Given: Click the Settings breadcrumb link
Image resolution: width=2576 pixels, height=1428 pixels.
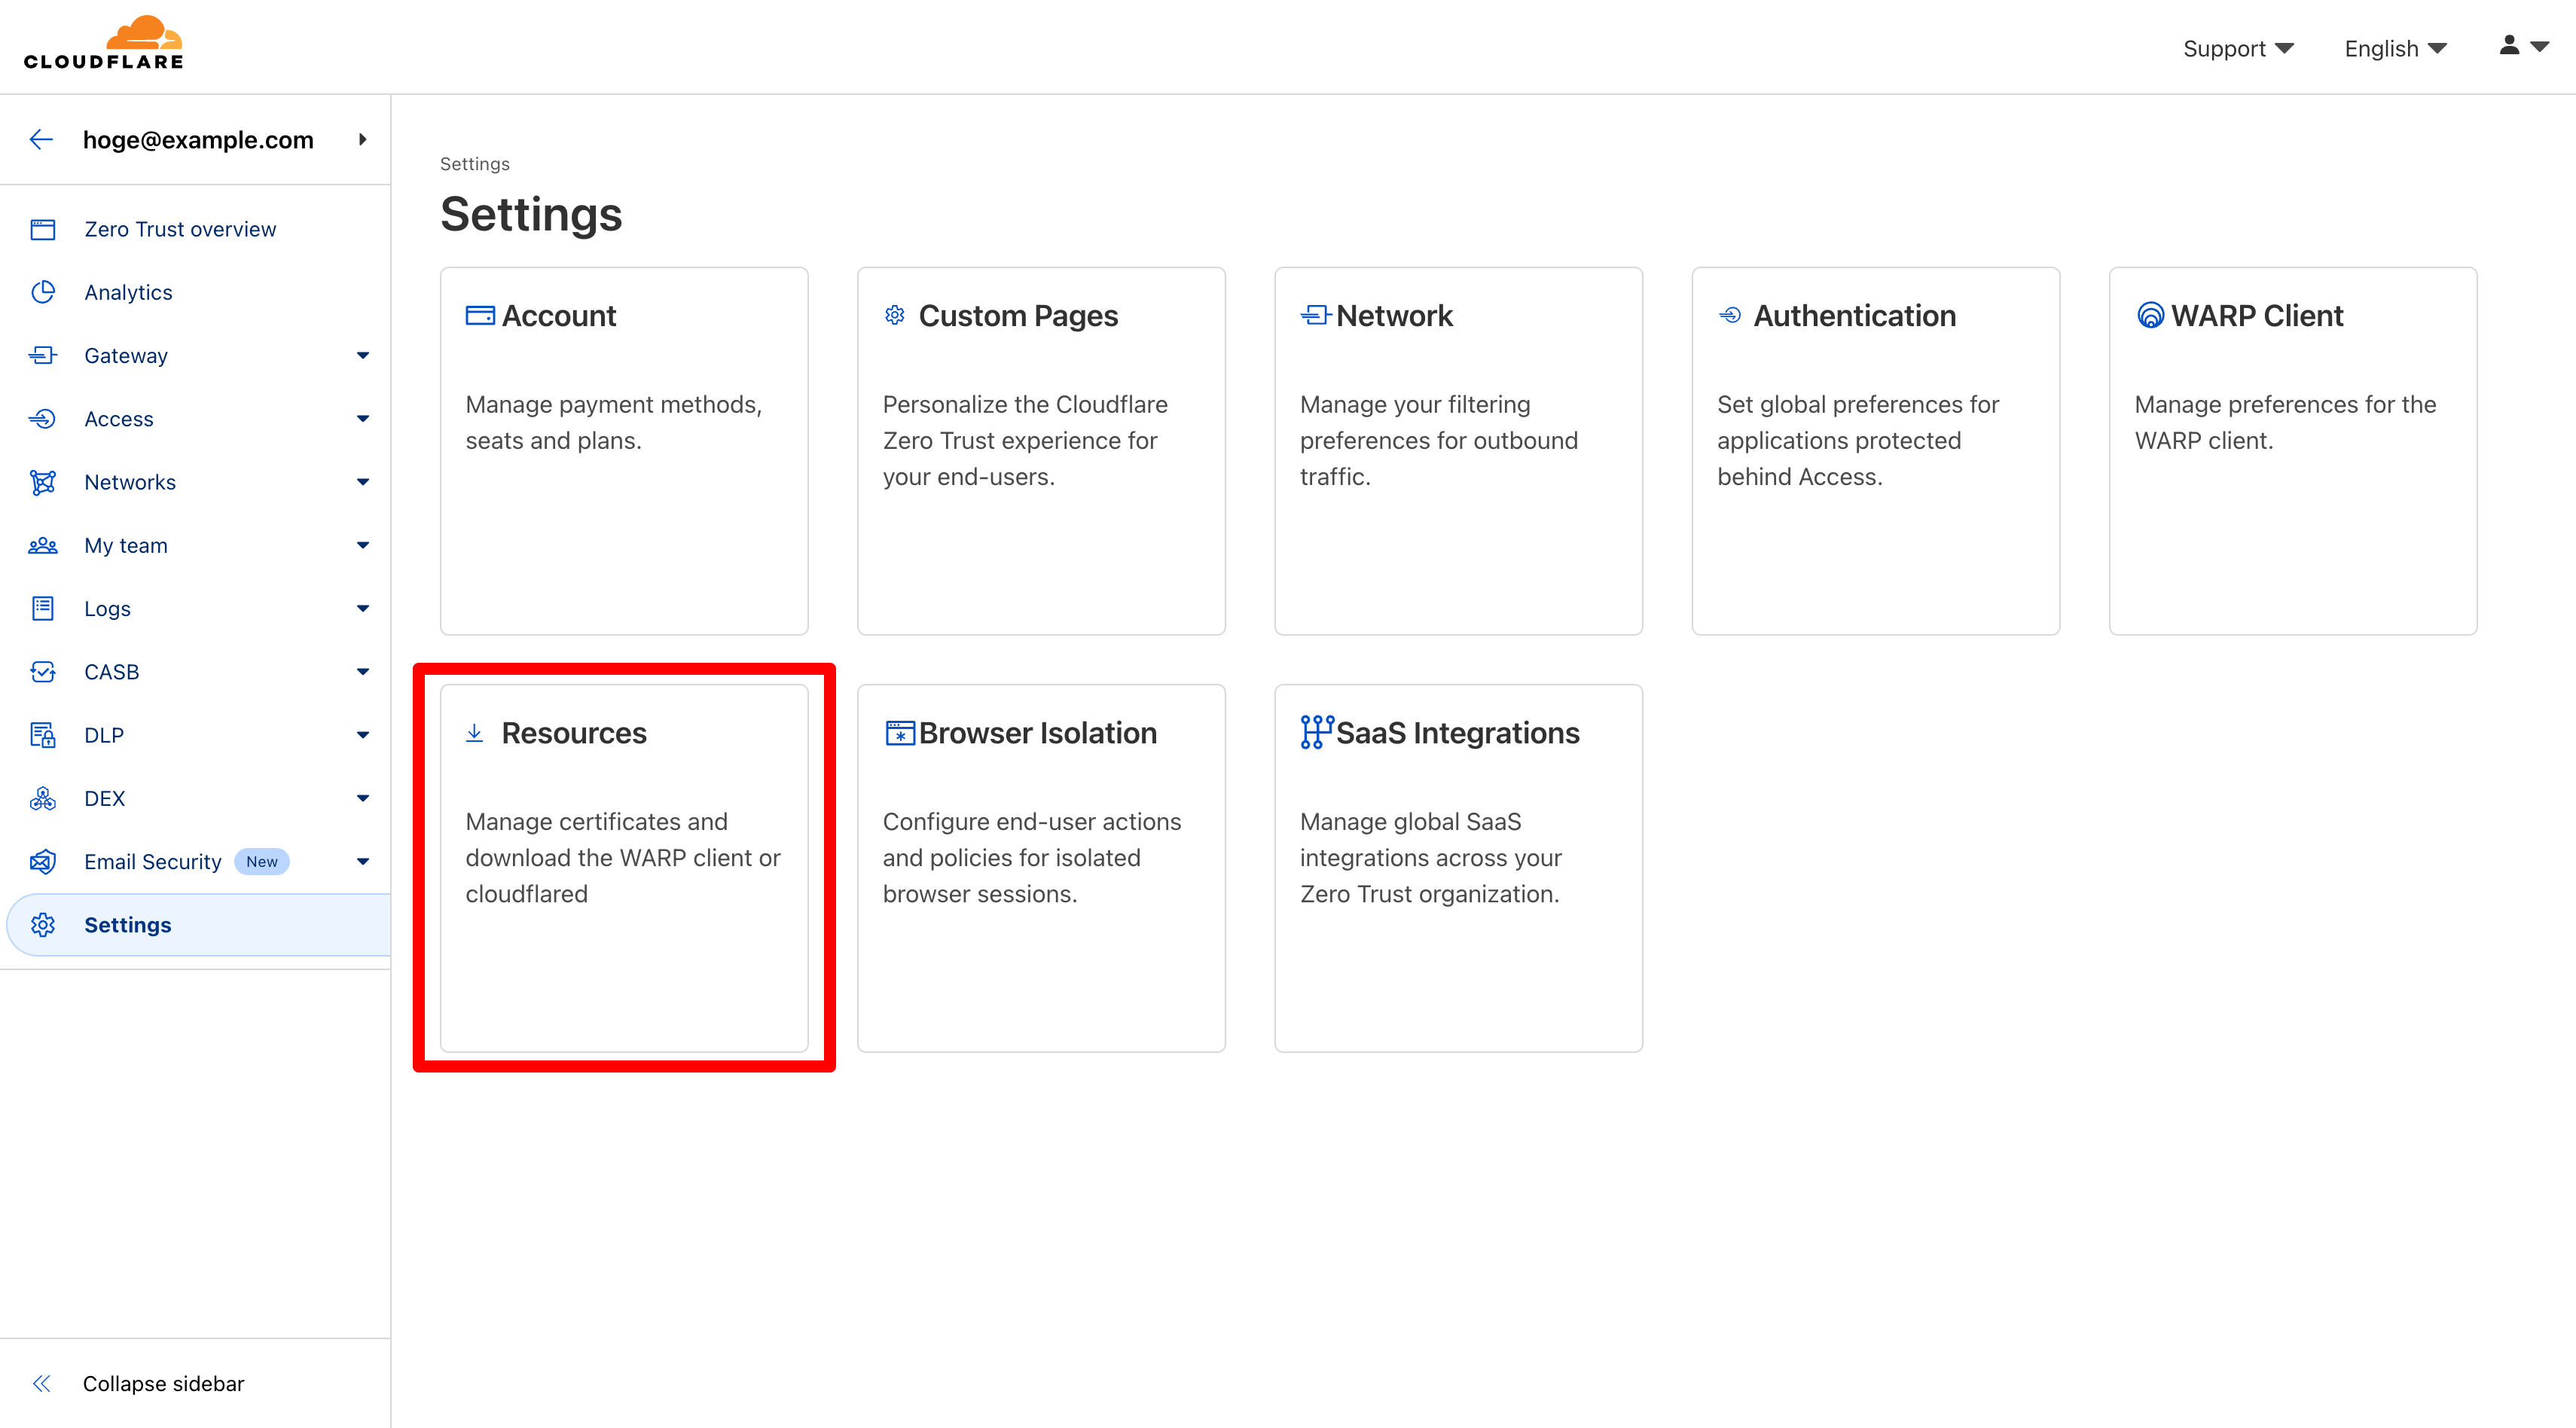Looking at the screenshot, I should (474, 164).
